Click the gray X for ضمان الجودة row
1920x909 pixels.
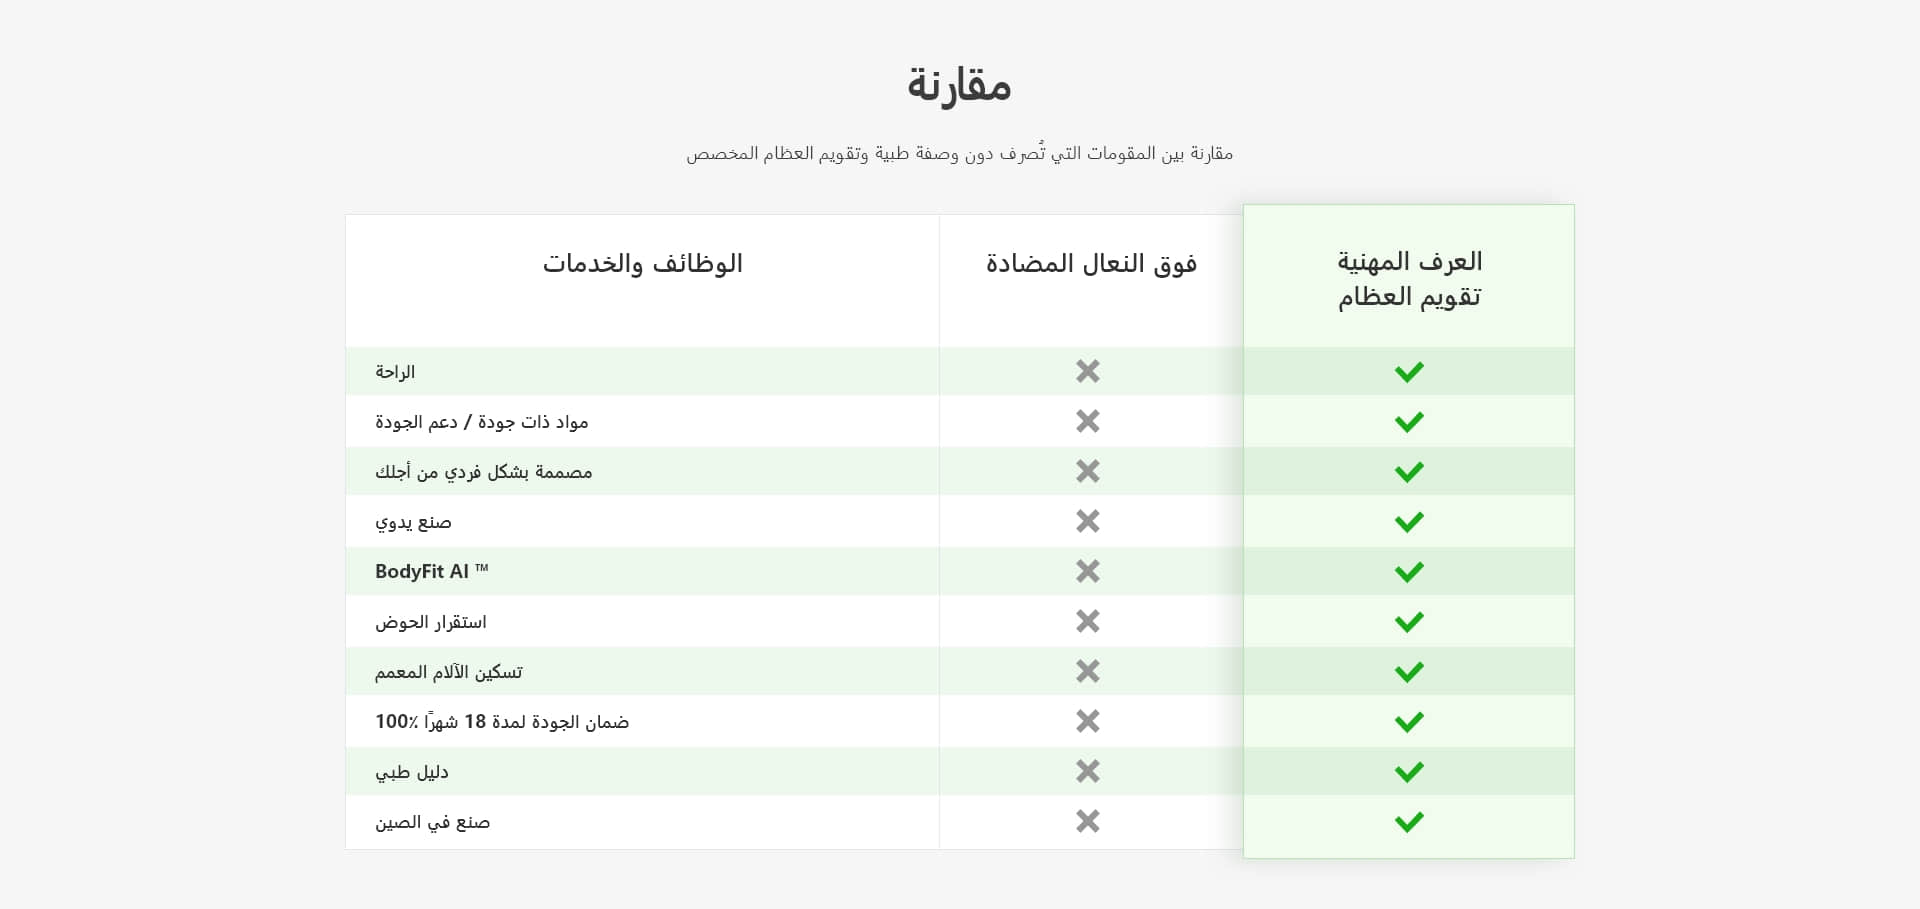coord(1087,721)
